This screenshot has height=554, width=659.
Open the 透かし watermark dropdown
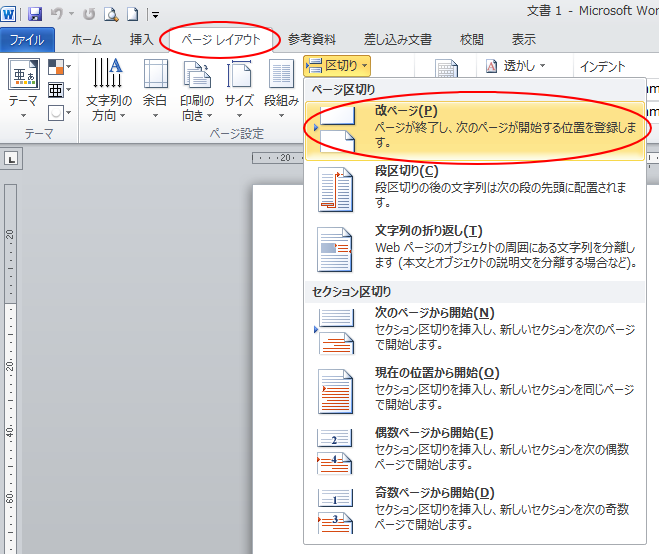point(516,66)
